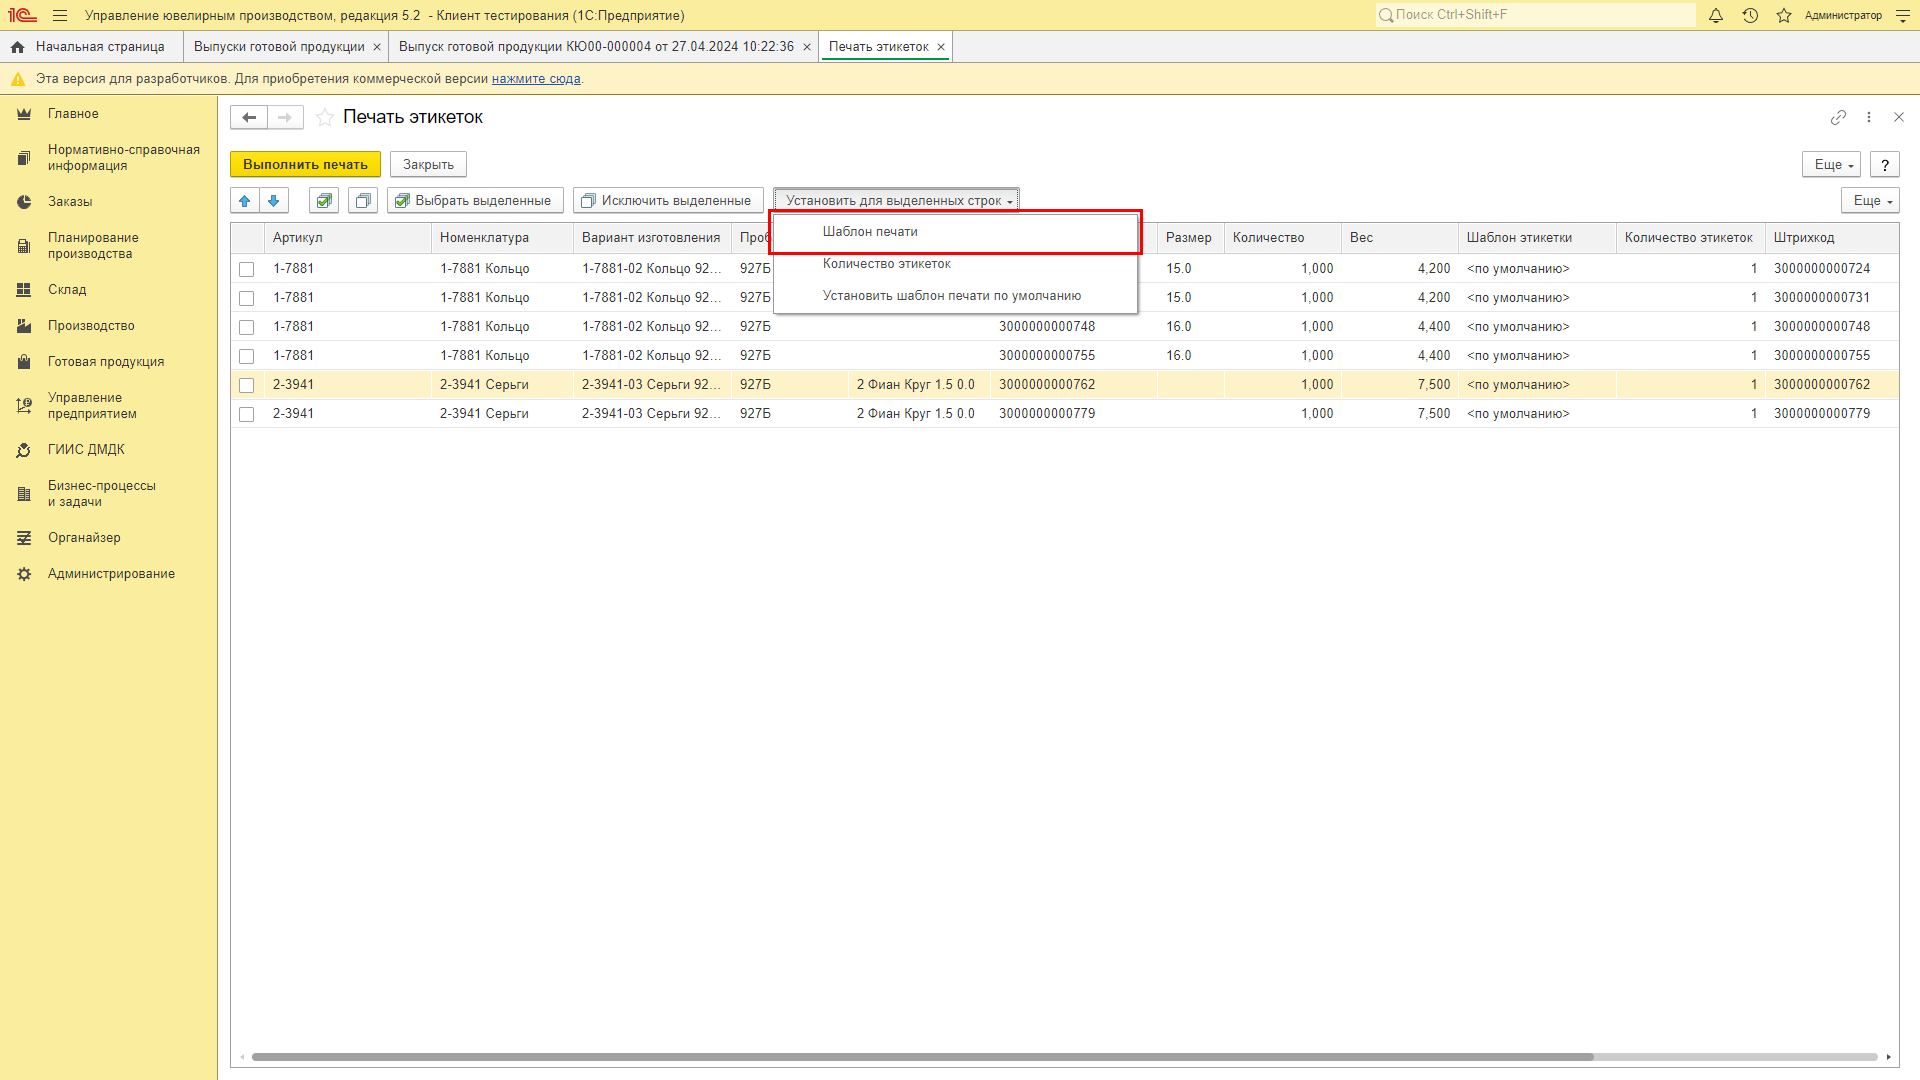Click Выбрать выделенные button
1920x1080 pixels.
[x=475, y=201]
